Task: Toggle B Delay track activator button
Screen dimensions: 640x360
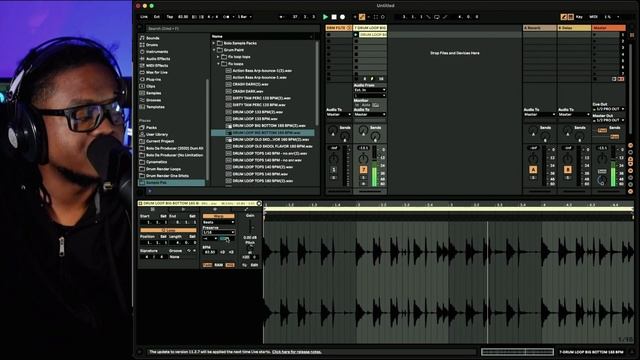Action: pyautogui.click(x=567, y=169)
